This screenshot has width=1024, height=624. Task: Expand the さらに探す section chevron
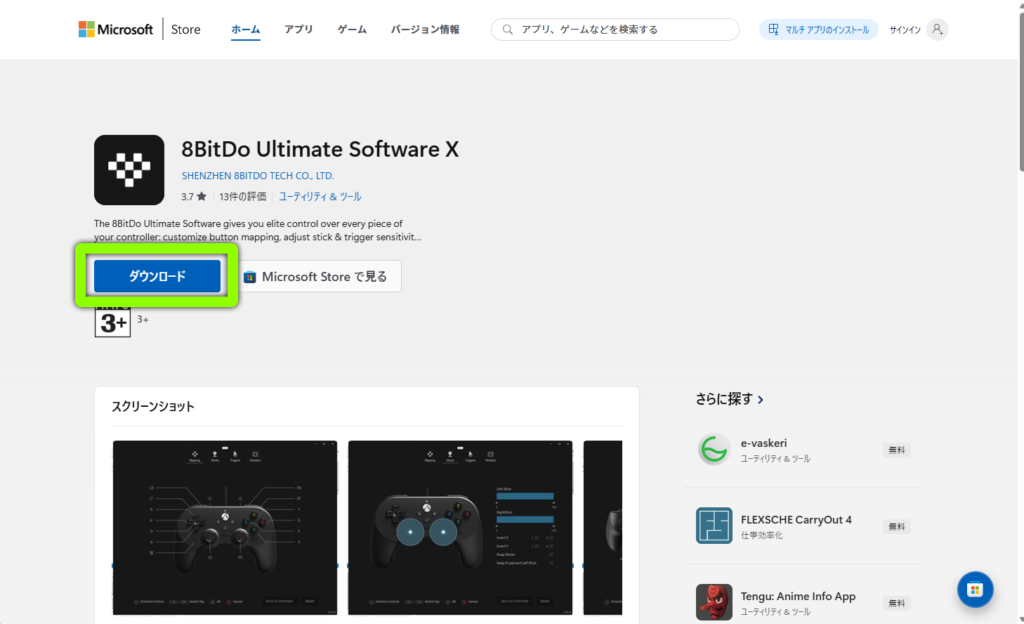pos(761,399)
